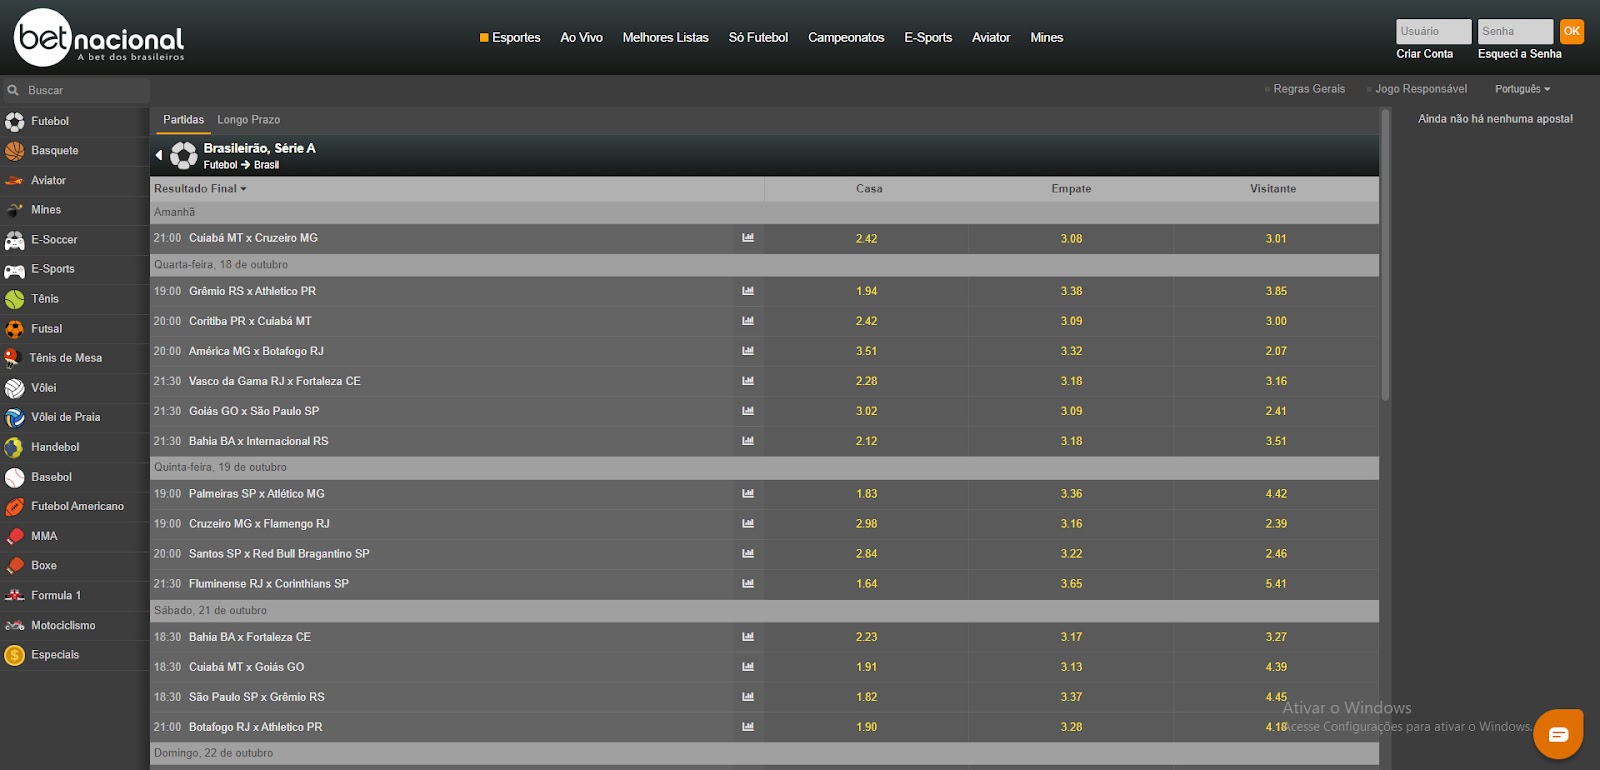
Task: Open match Bahia BA x Internacional RS
Action: tap(259, 441)
